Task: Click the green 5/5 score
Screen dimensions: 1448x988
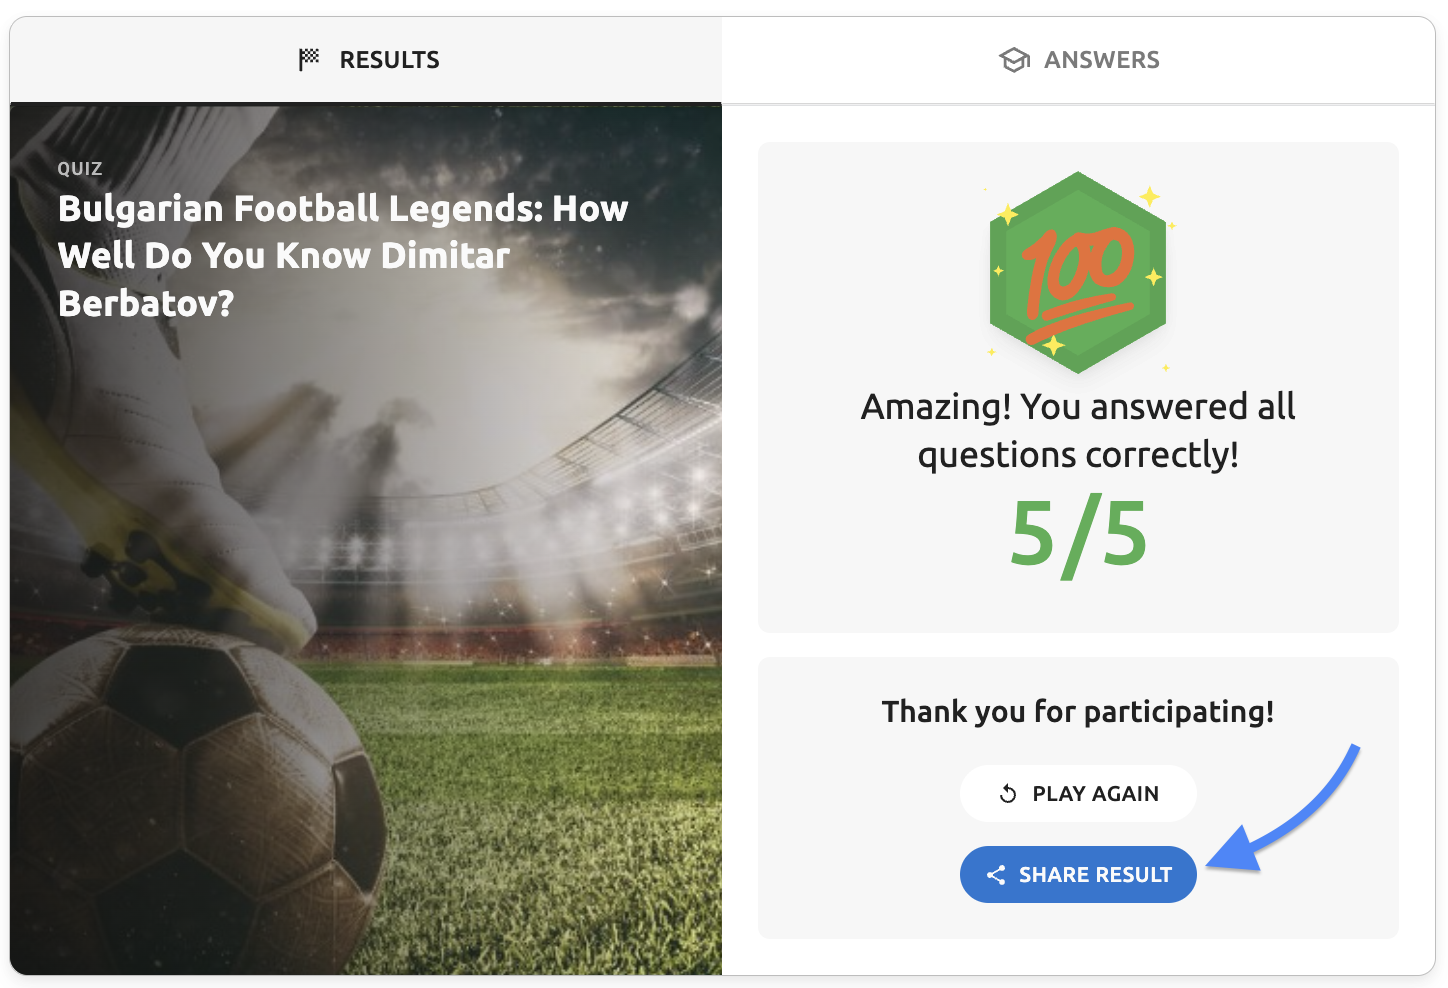Action: [1078, 535]
